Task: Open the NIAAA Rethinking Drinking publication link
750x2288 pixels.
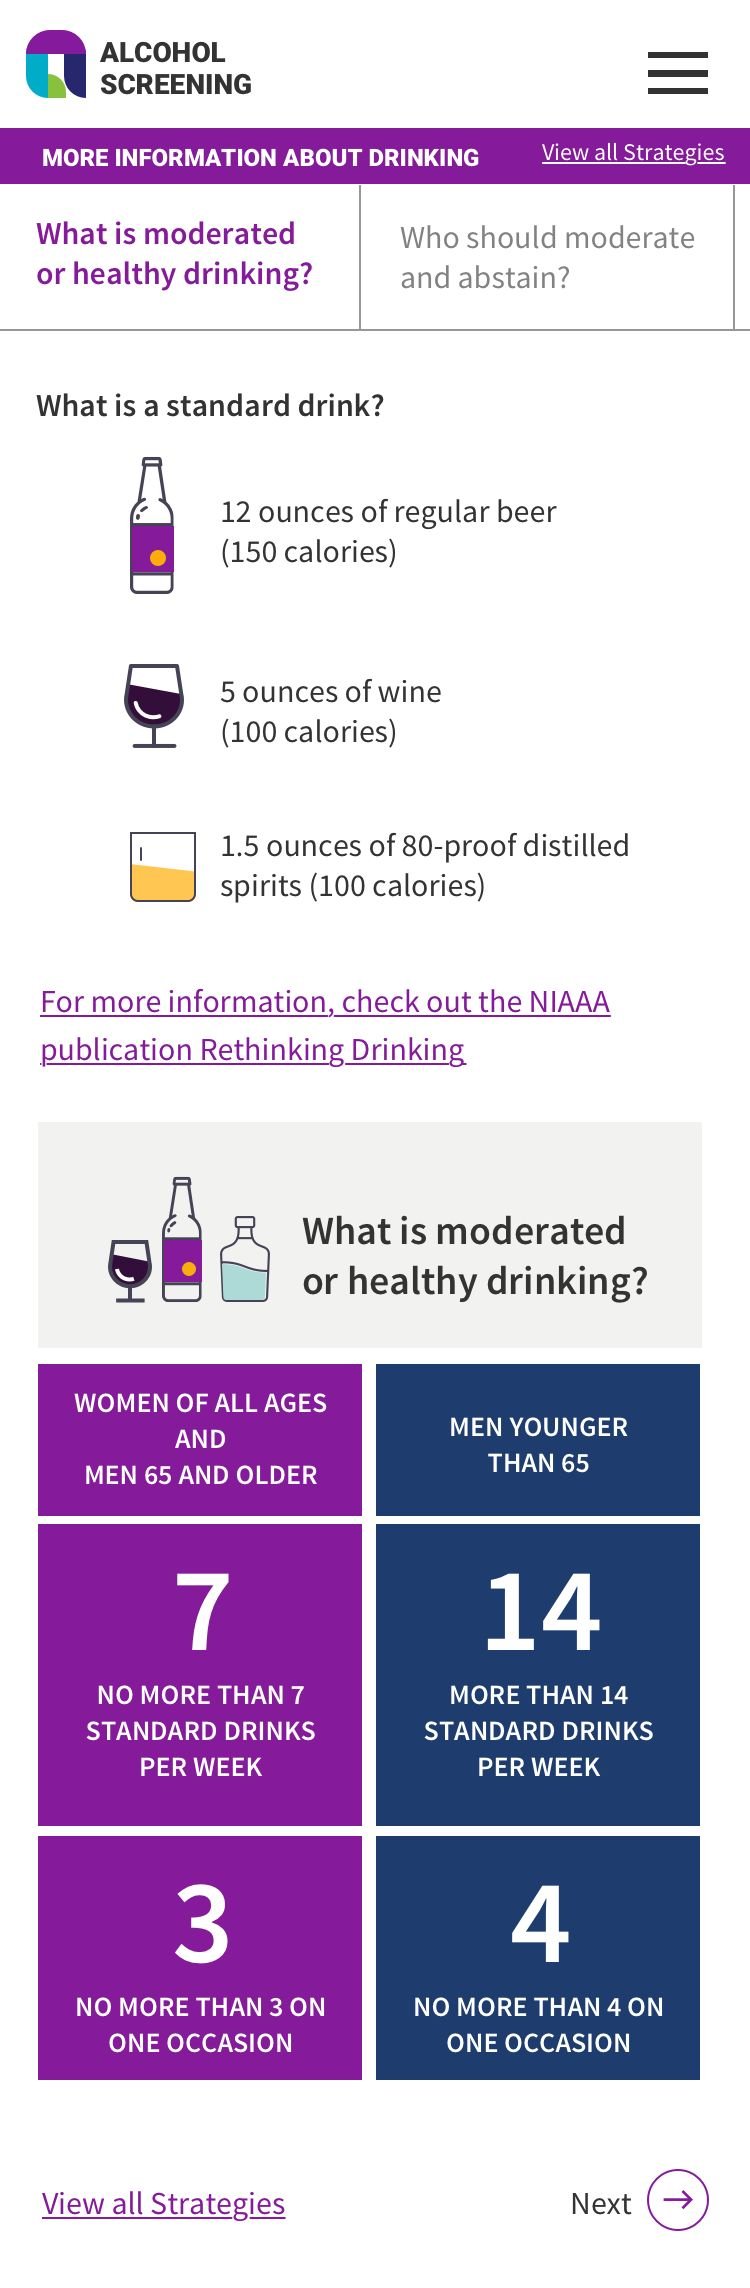Action: tap(325, 1025)
